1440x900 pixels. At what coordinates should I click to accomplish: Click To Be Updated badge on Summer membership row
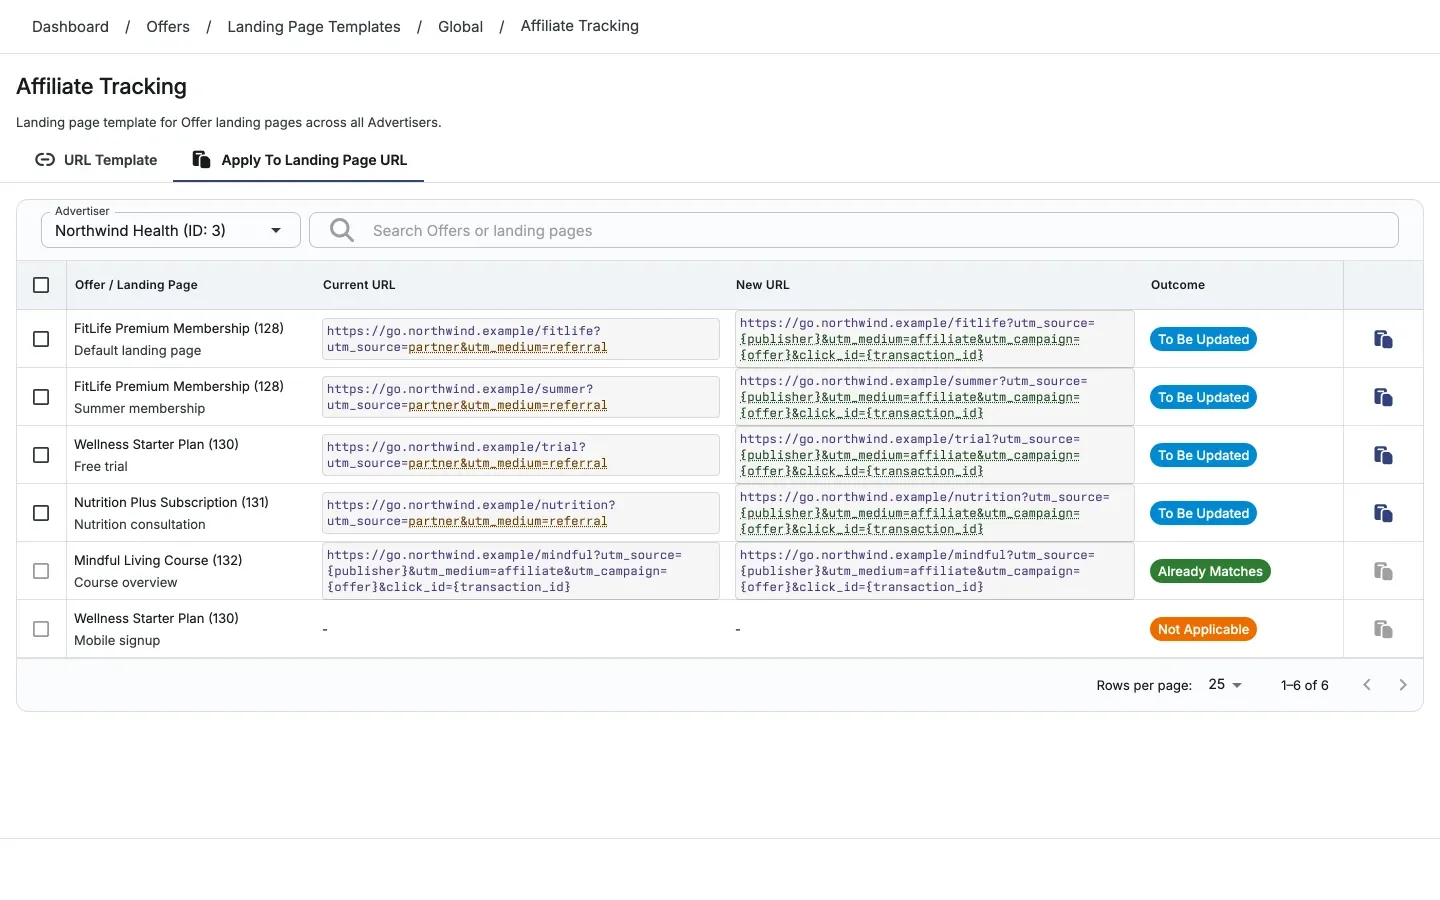click(1203, 397)
